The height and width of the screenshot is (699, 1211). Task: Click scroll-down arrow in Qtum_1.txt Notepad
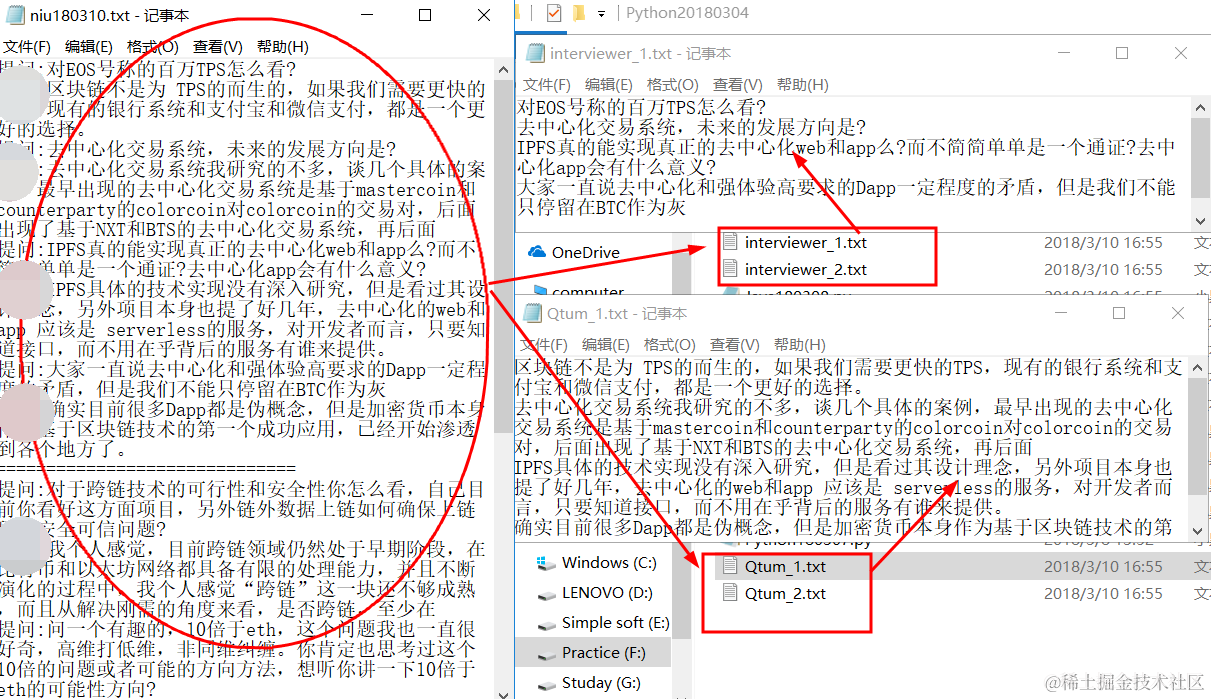point(1199,533)
